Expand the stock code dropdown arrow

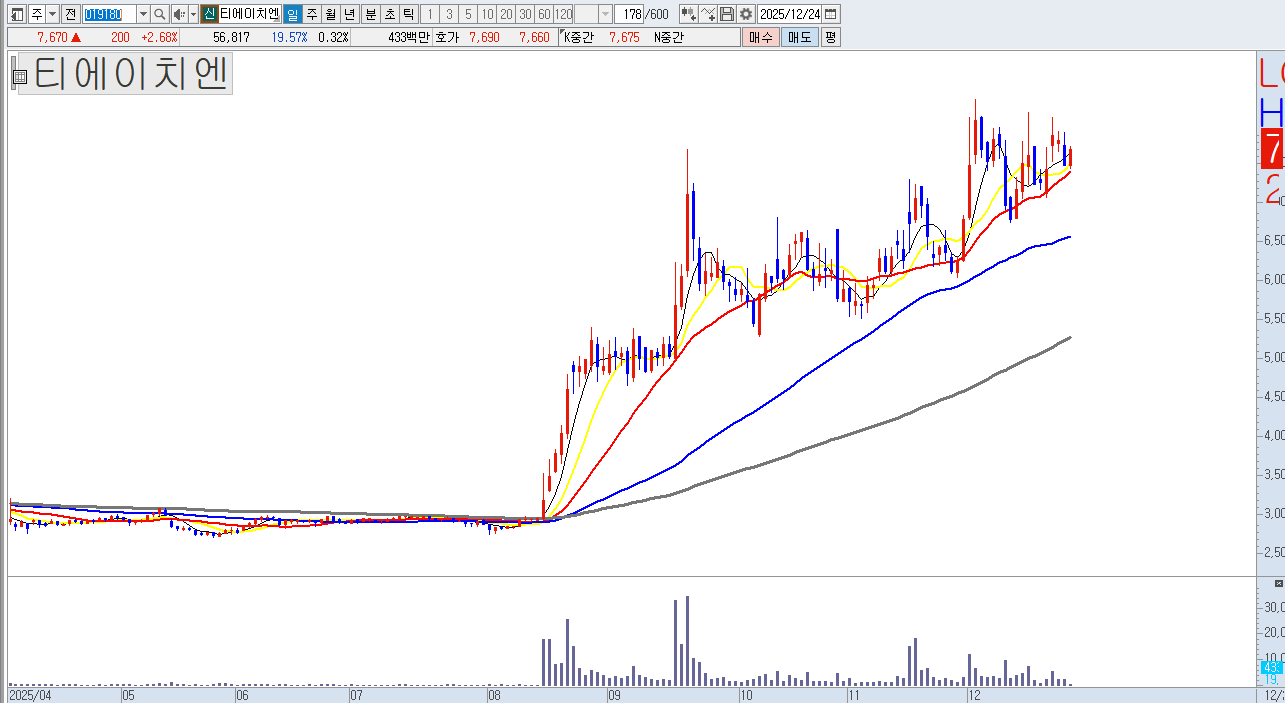pos(142,14)
